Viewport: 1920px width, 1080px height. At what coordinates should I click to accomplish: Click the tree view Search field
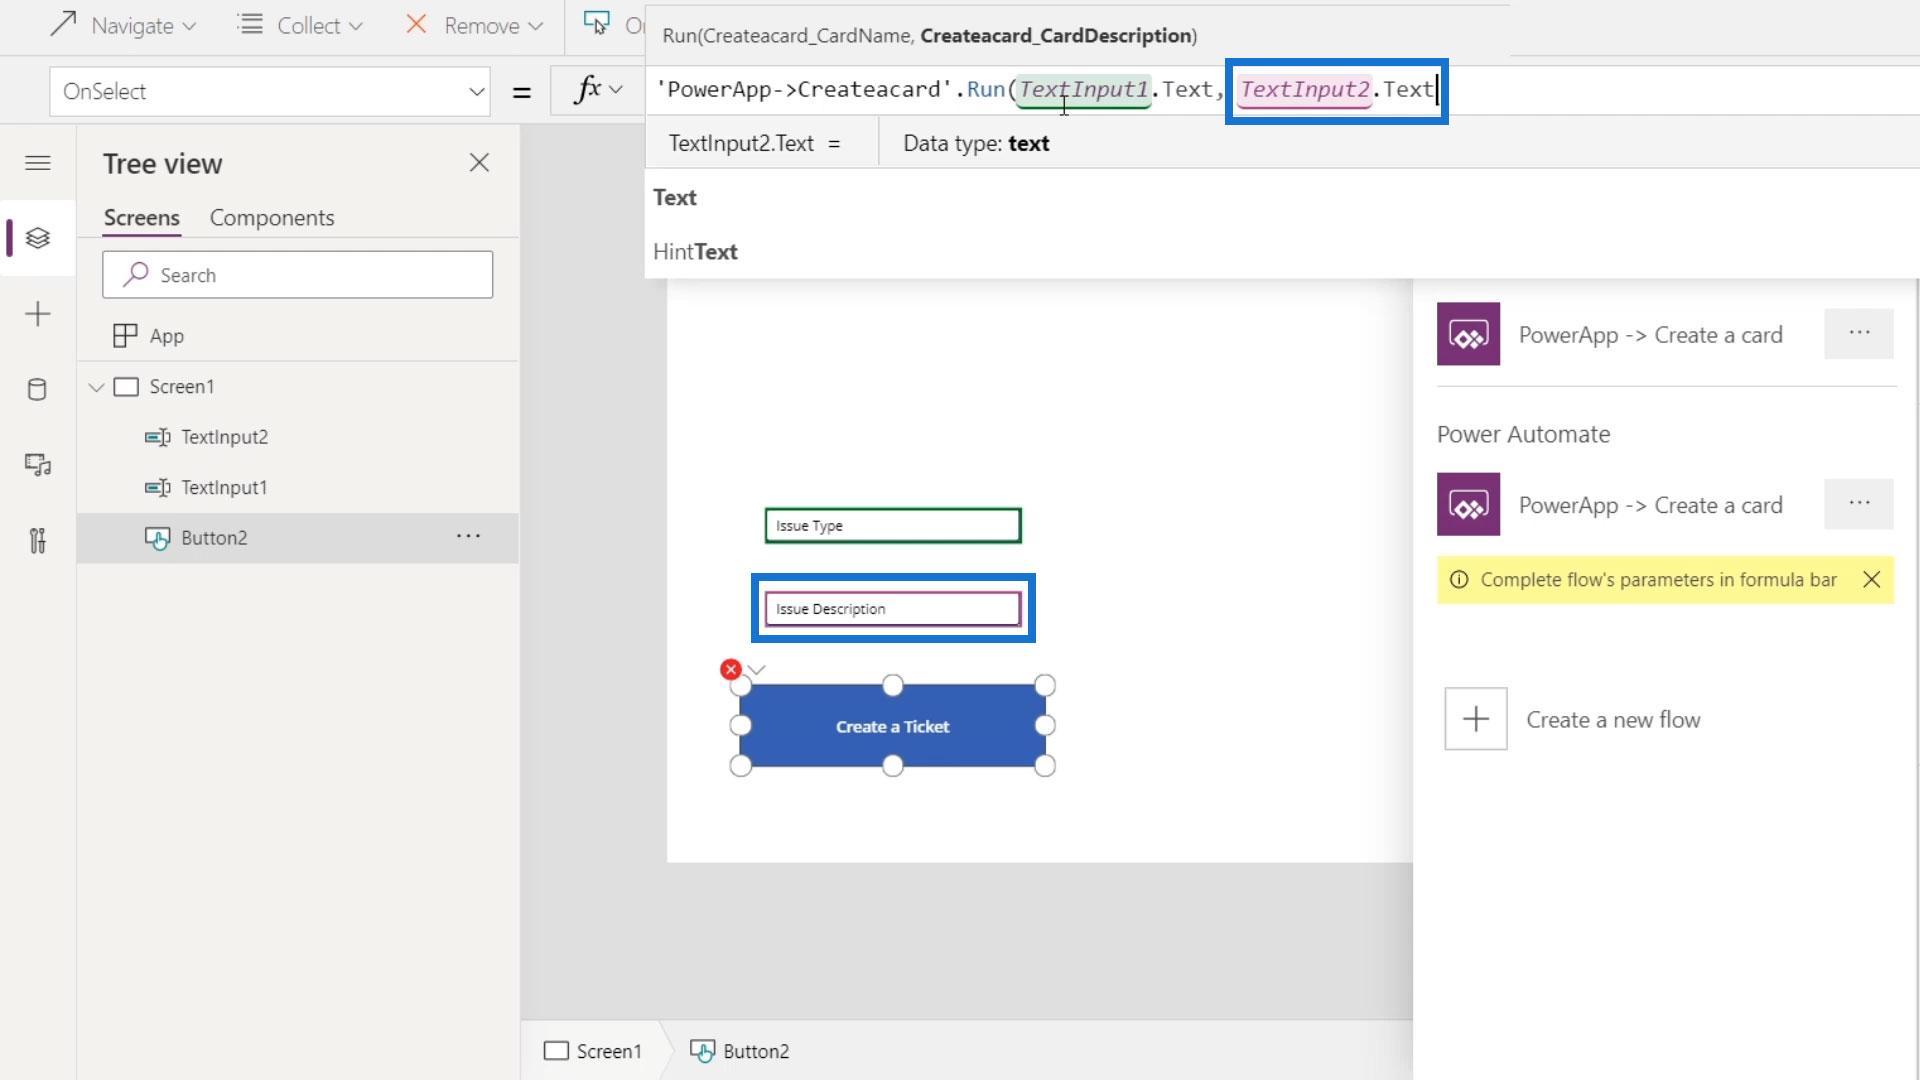coord(298,275)
